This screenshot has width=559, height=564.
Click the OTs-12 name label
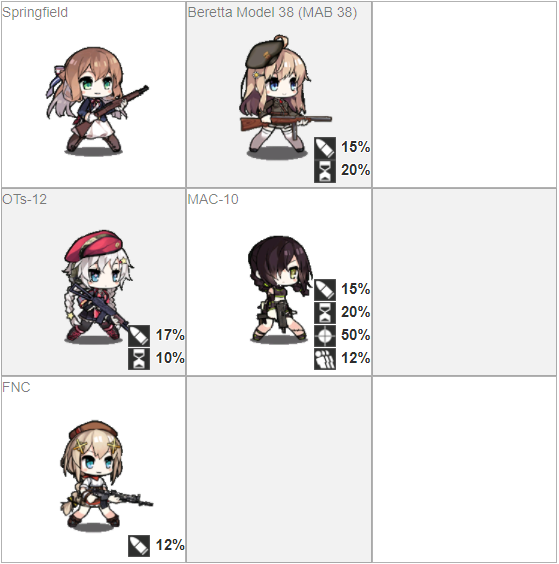tap(24, 199)
